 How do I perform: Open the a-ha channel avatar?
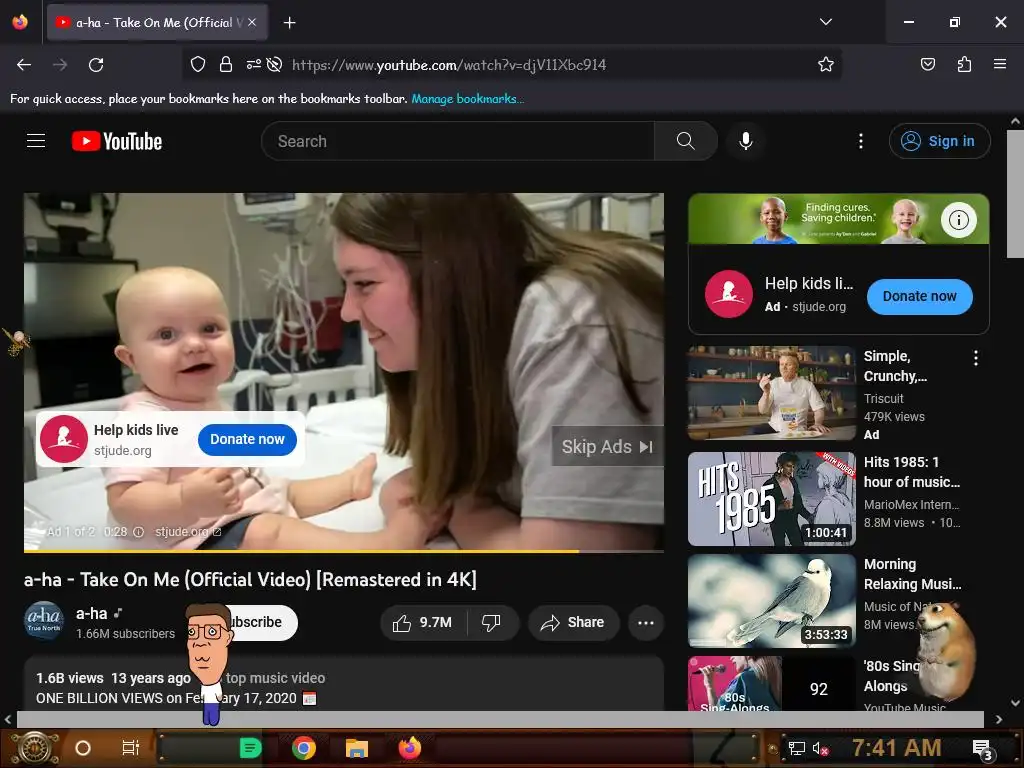44,621
